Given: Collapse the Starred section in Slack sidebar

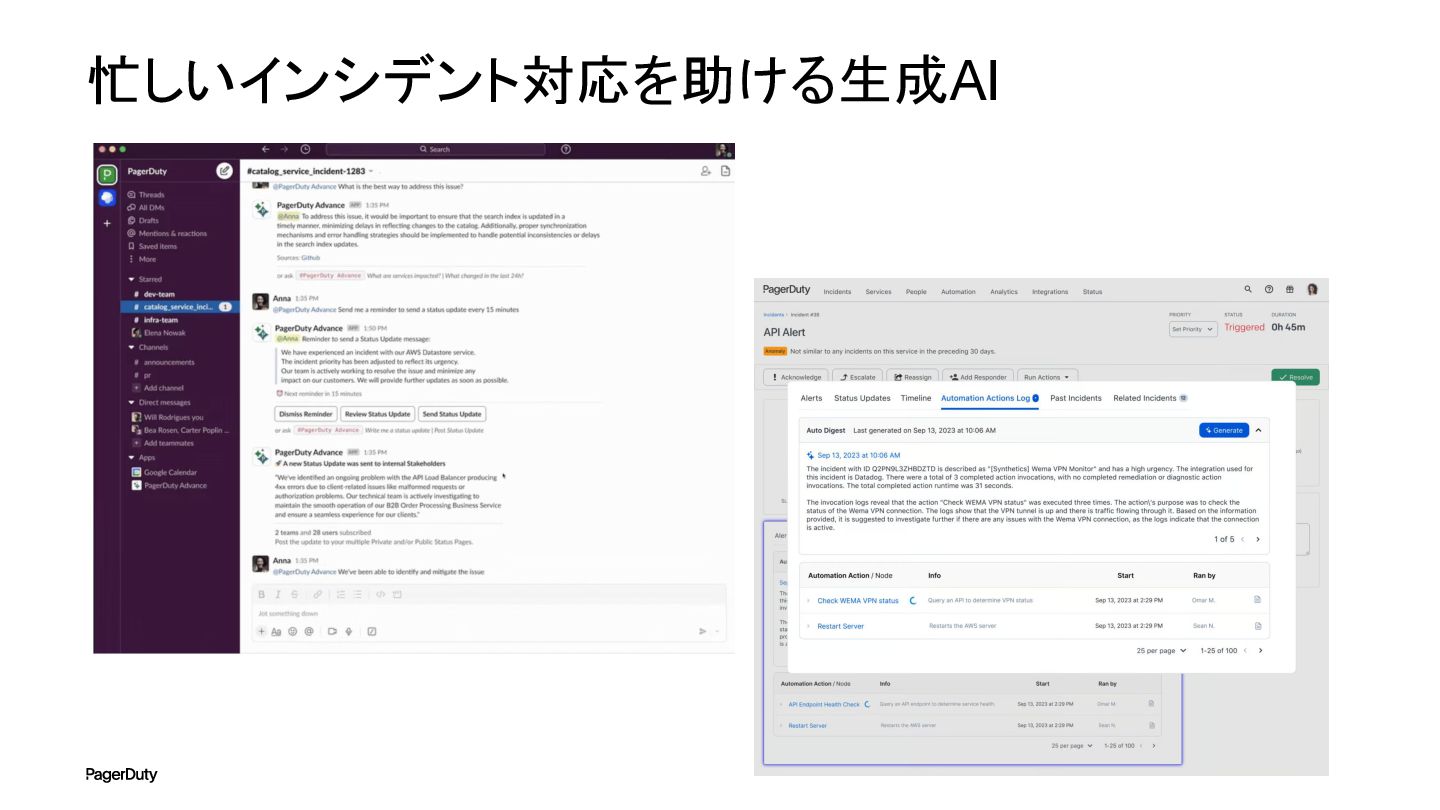Looking at the screenshot, I should (131, 279).
